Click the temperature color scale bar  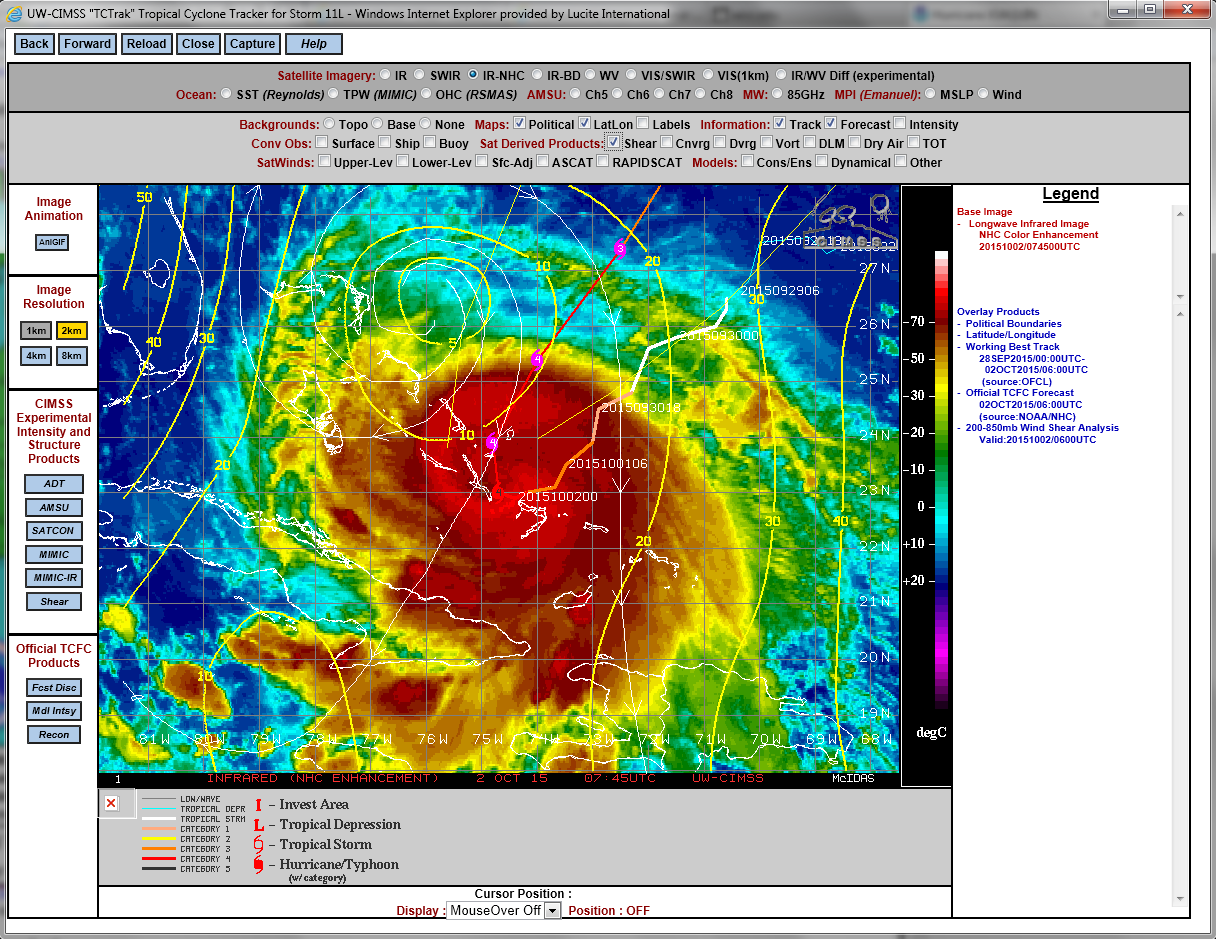[x=942, y=480]
